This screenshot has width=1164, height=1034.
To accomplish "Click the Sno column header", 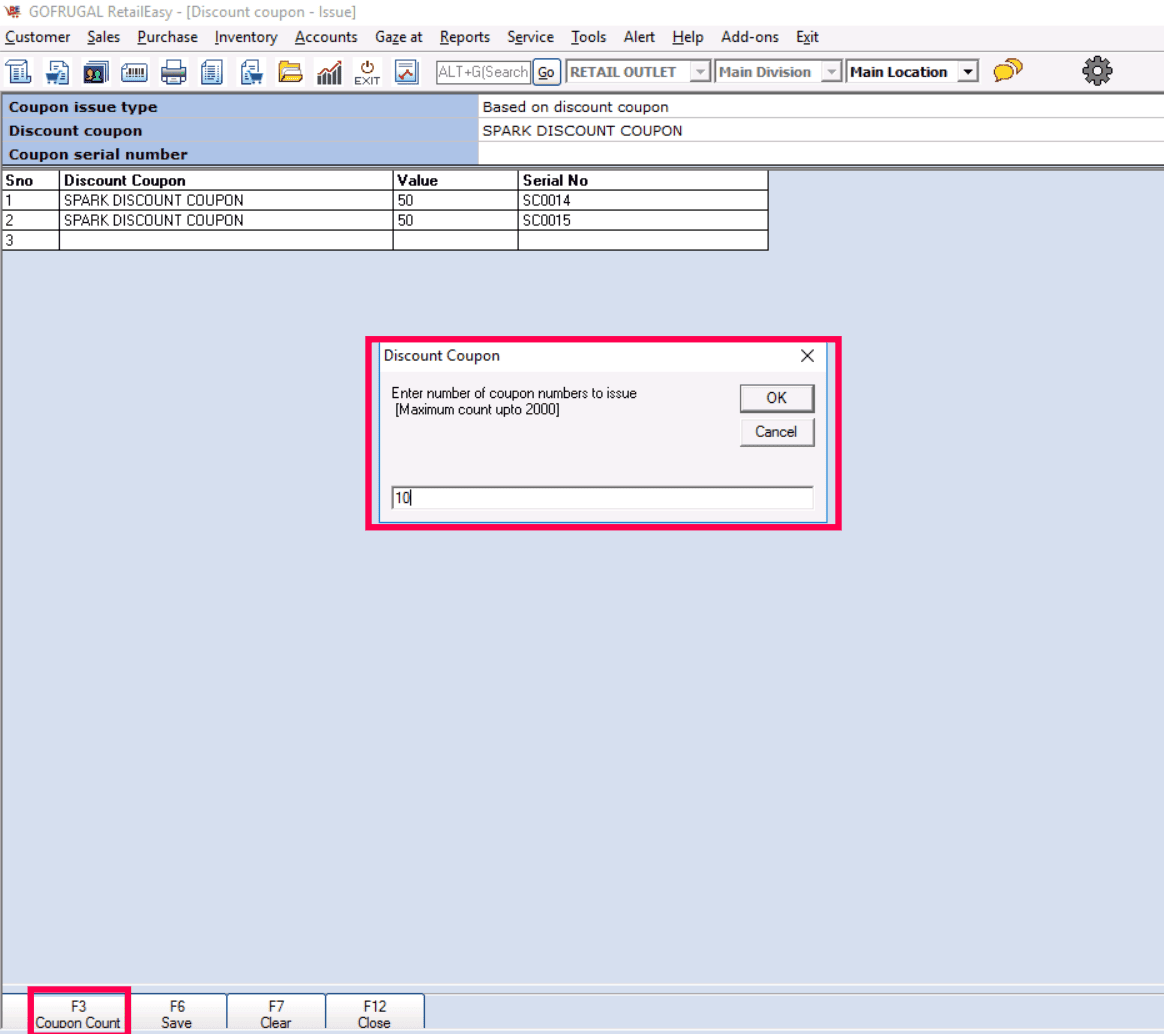I will [x=30, y=180].
